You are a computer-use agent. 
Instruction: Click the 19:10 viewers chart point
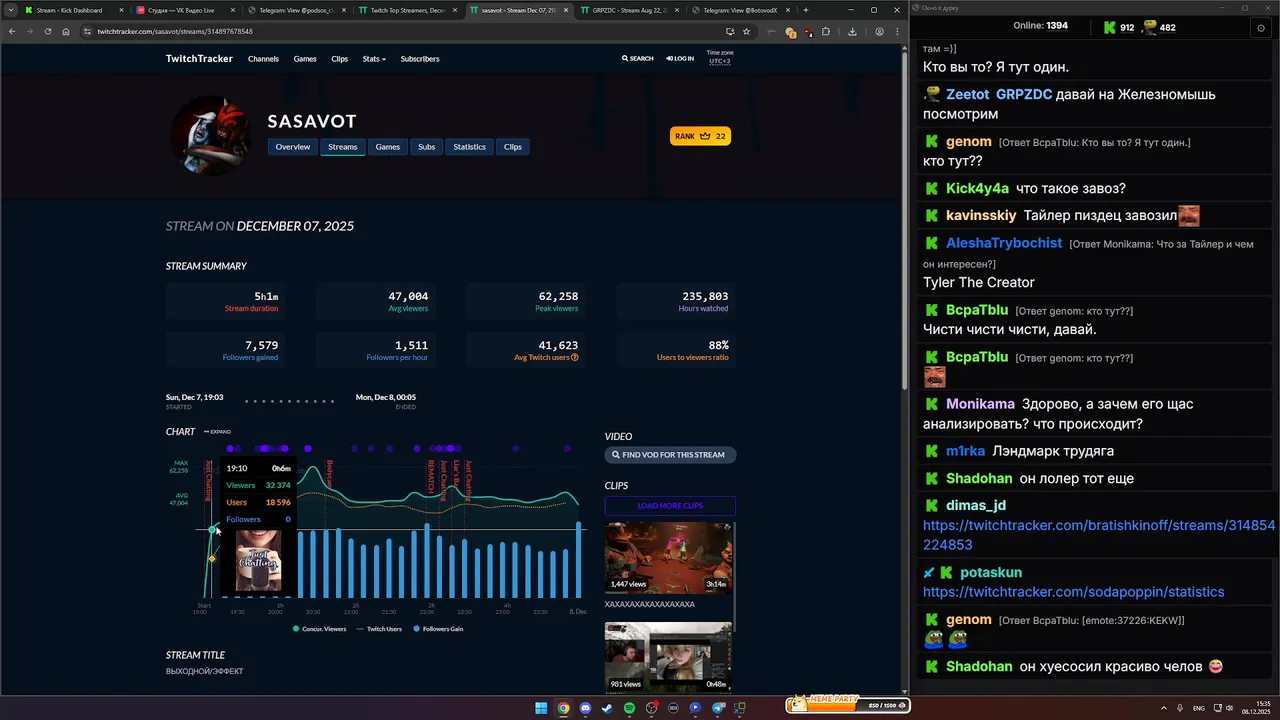point(212,528)
